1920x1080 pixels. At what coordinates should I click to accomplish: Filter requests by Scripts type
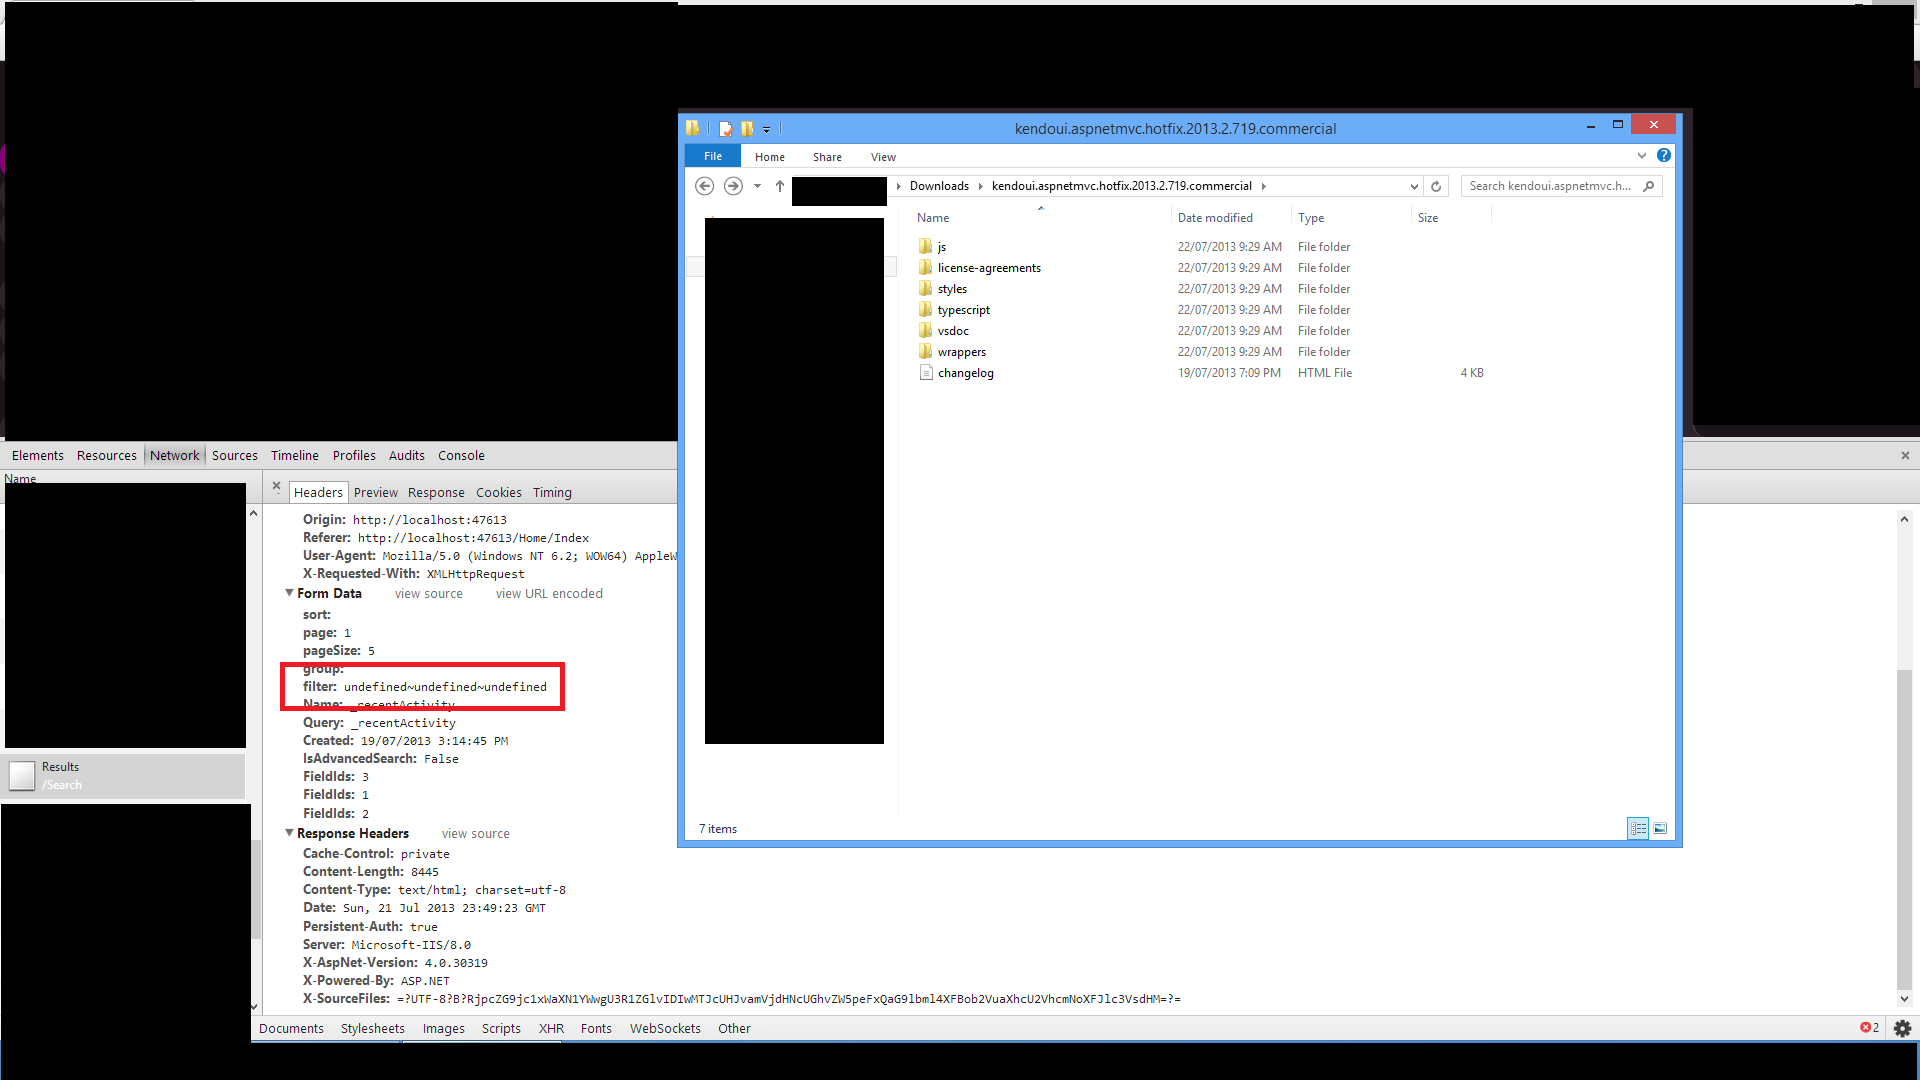[x=501, y=1028]
